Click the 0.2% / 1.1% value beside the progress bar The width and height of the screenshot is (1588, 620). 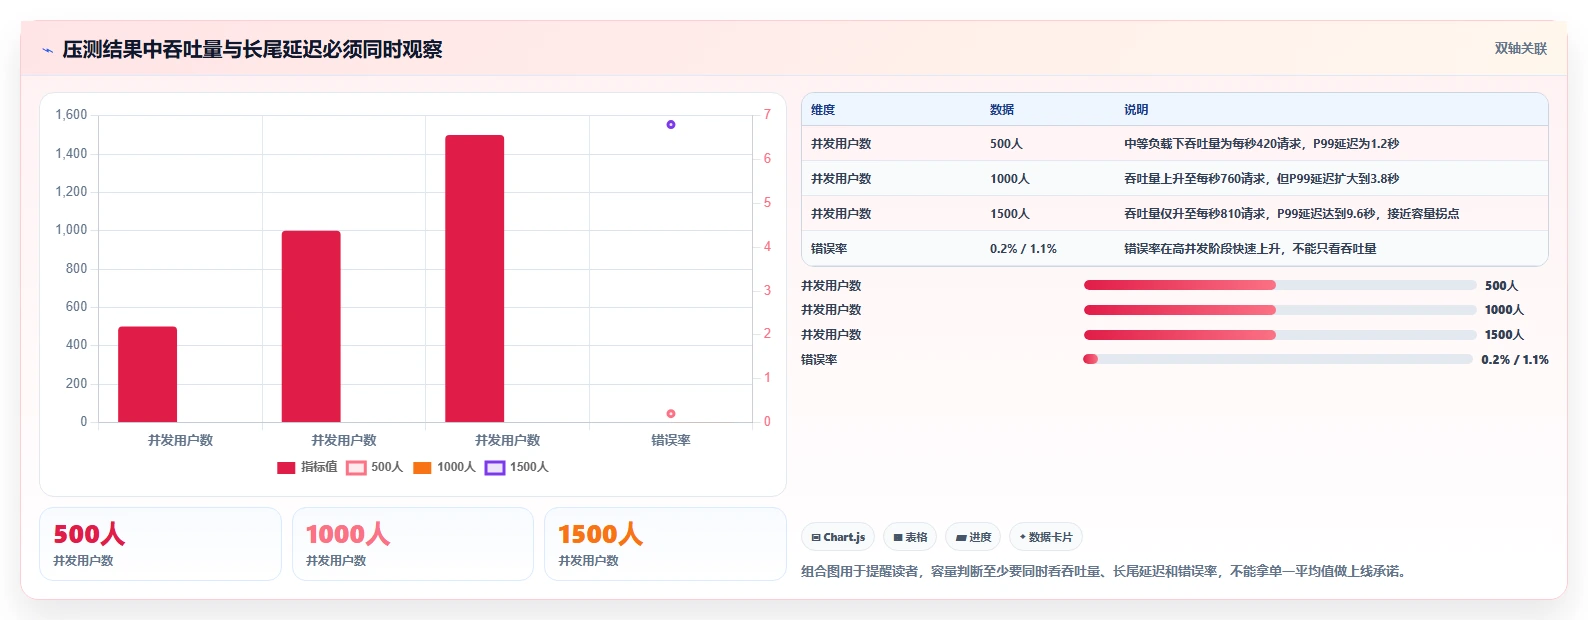point(1515,360)
